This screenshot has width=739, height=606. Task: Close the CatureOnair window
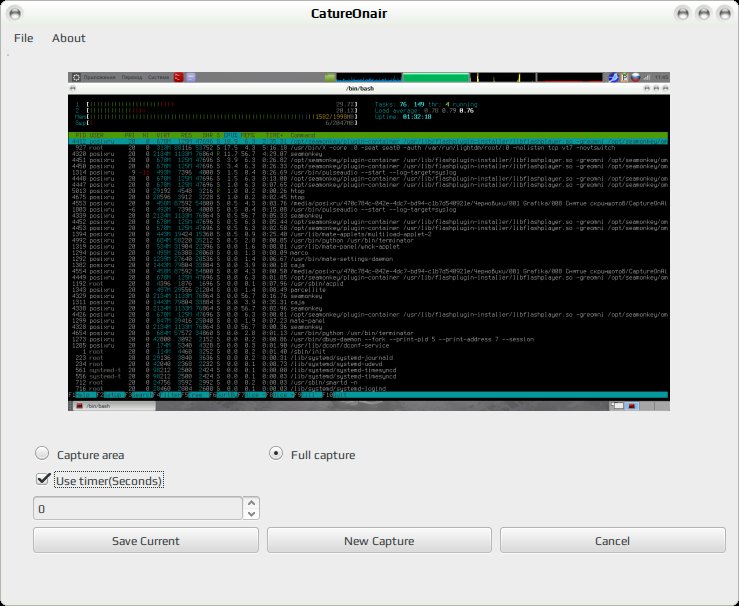pos(724,13)
